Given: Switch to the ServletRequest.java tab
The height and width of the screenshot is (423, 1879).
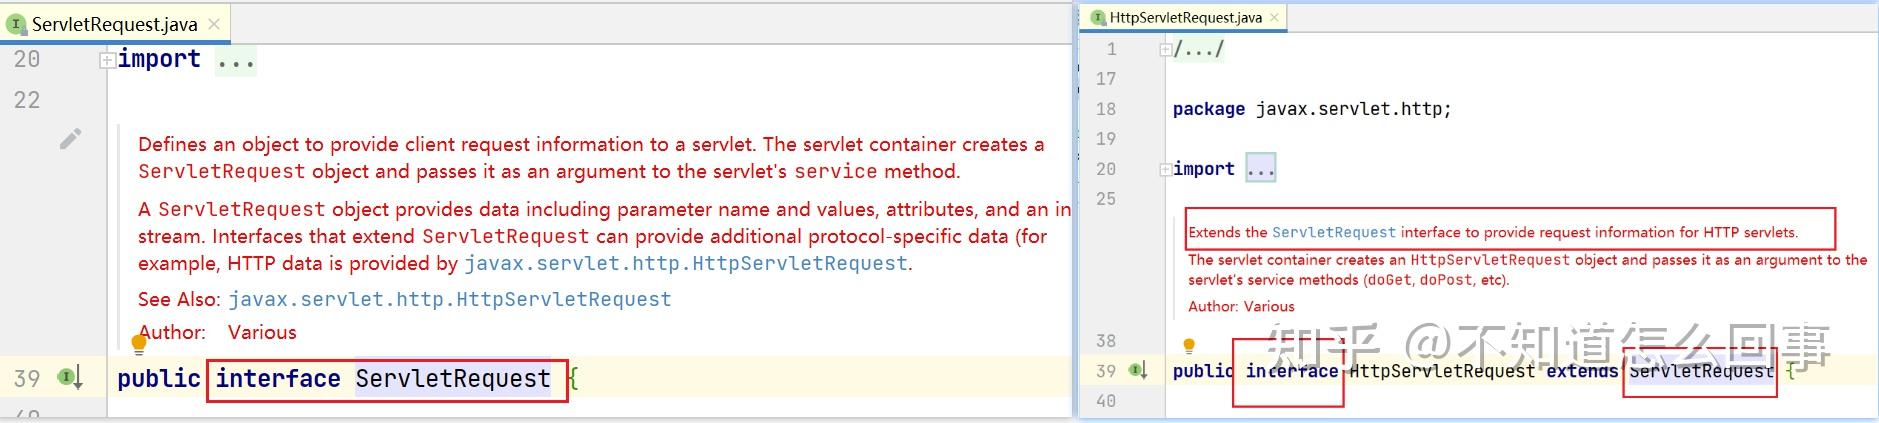Looking at the screenshot, I should tap(114, 24).
